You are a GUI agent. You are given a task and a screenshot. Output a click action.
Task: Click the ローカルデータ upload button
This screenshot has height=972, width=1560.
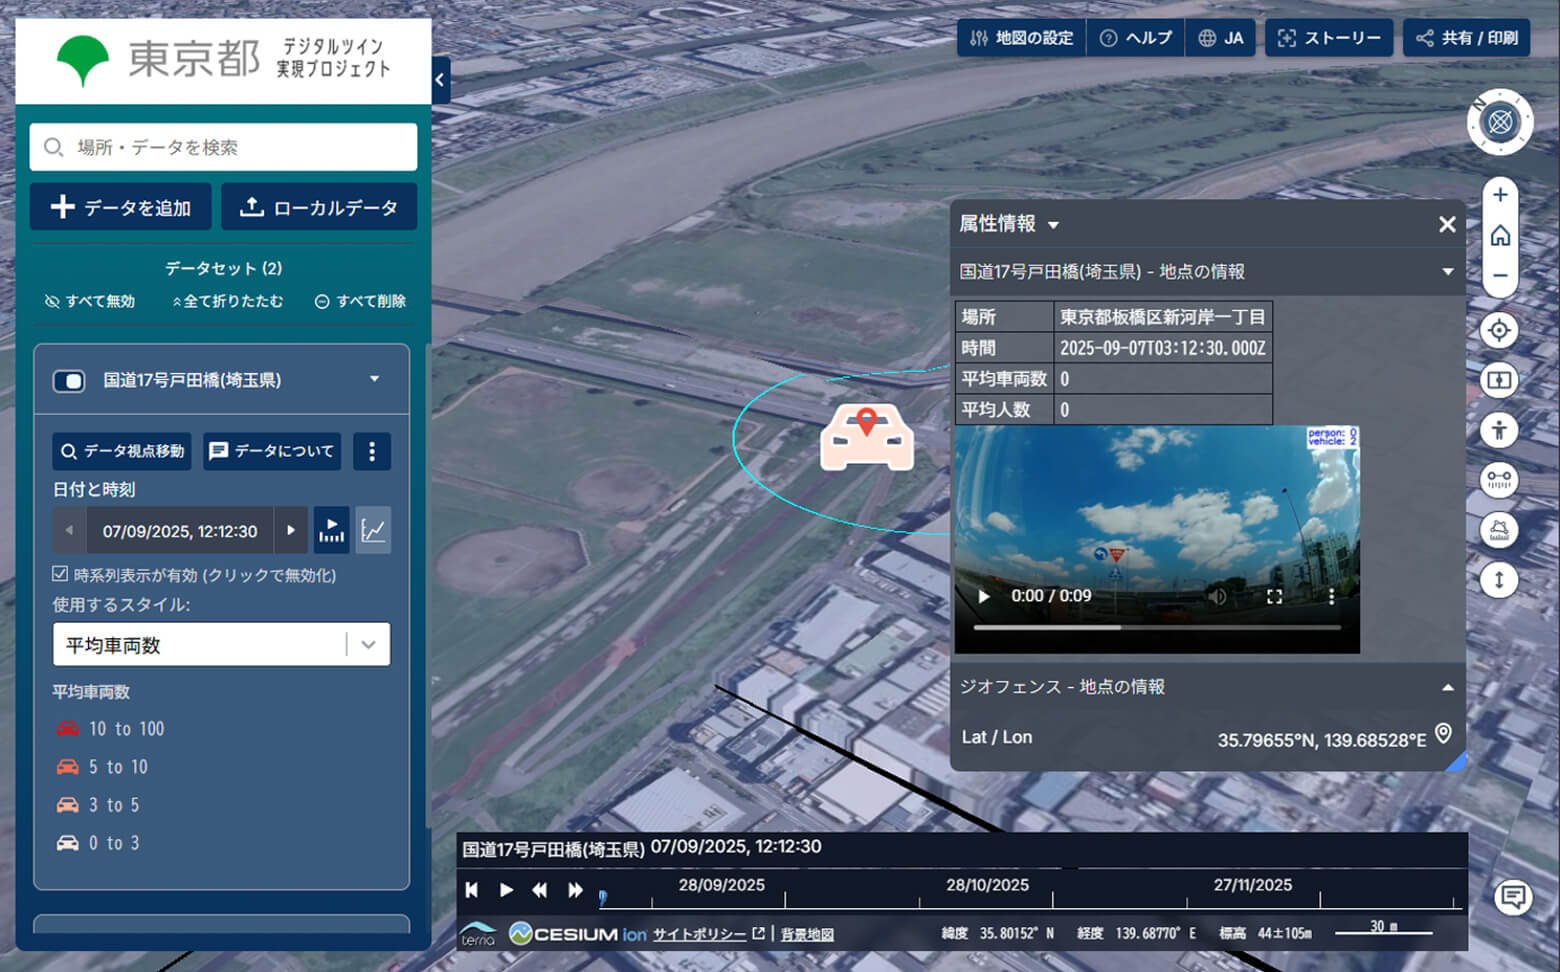pyautogui.click(x=319, y=207)
